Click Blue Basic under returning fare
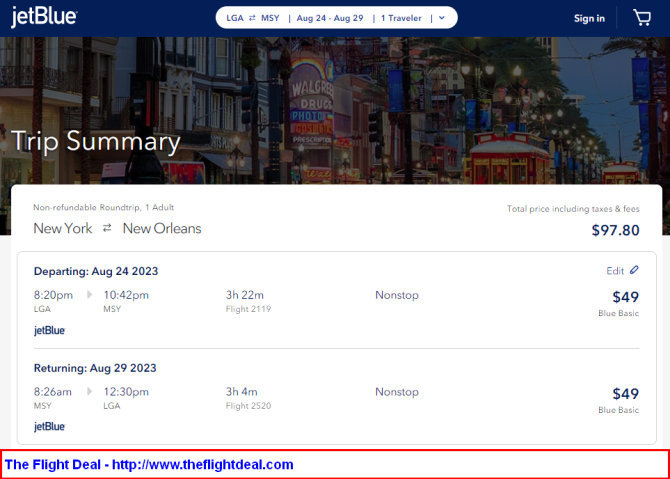The height and width of the screenshot is (479, 670). 618,410
